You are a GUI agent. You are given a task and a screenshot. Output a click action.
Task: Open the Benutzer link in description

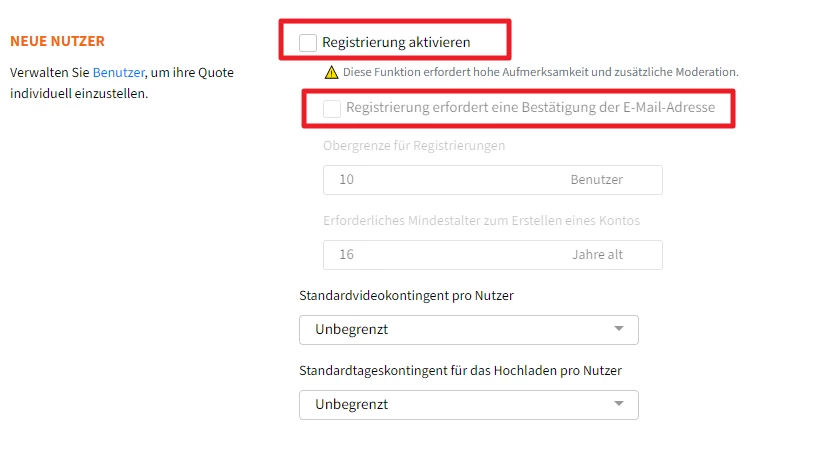tap(119, 72)
